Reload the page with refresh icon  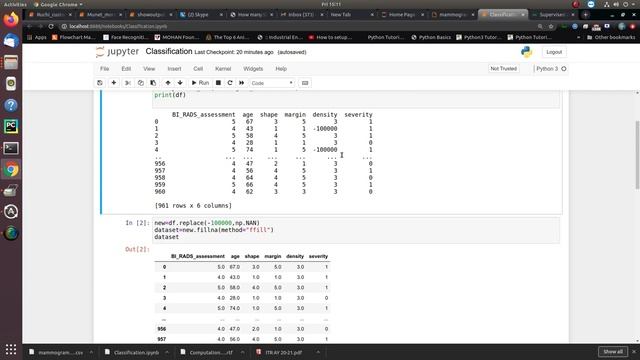51,26
